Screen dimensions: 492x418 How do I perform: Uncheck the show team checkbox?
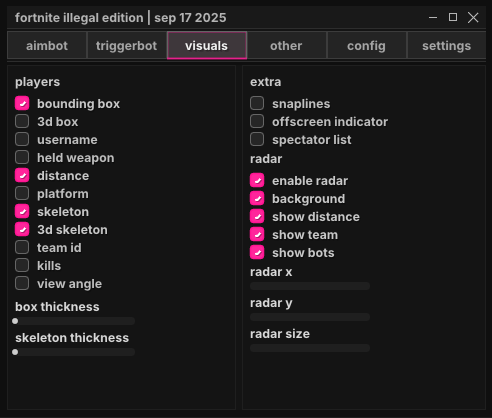tap(257, 234)
